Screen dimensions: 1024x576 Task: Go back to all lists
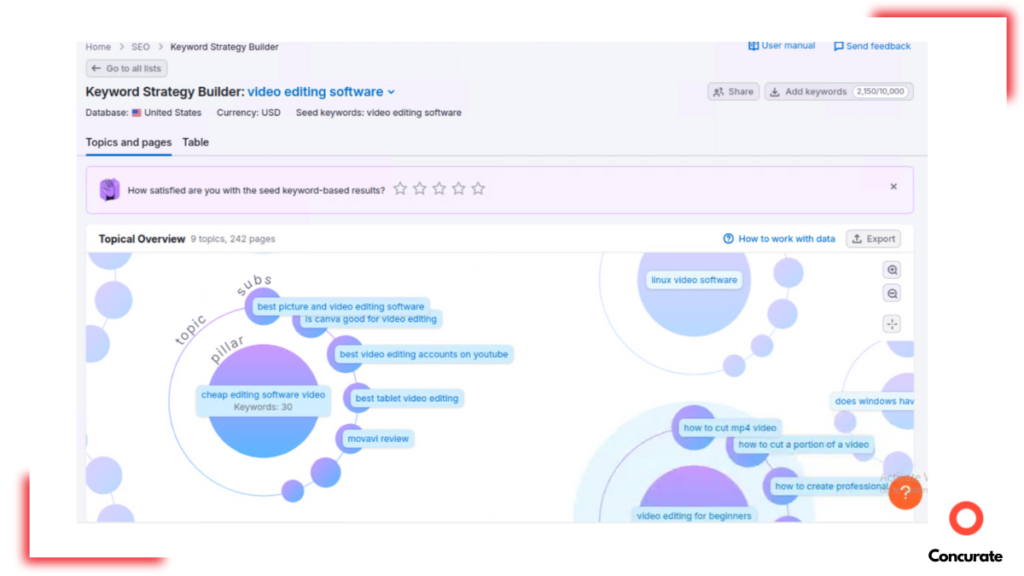pyautogui.click(x=126, y=69)
